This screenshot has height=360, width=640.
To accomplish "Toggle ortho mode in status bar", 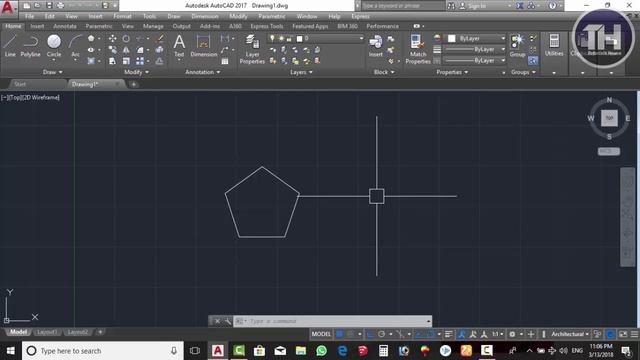I will point(370,334).
